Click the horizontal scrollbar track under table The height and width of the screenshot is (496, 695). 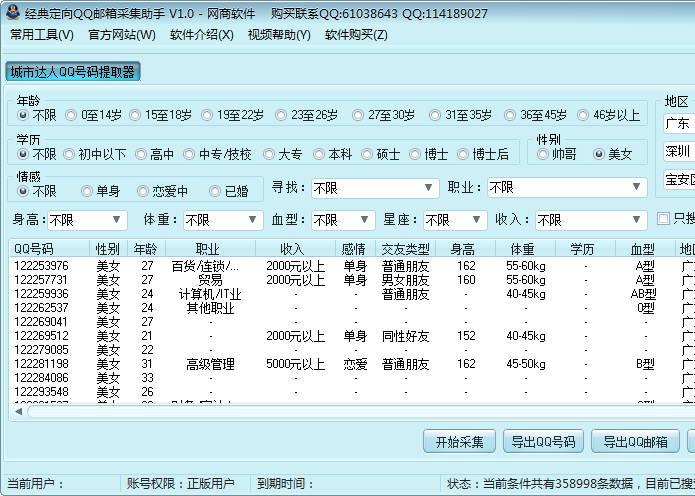(361, 412)
